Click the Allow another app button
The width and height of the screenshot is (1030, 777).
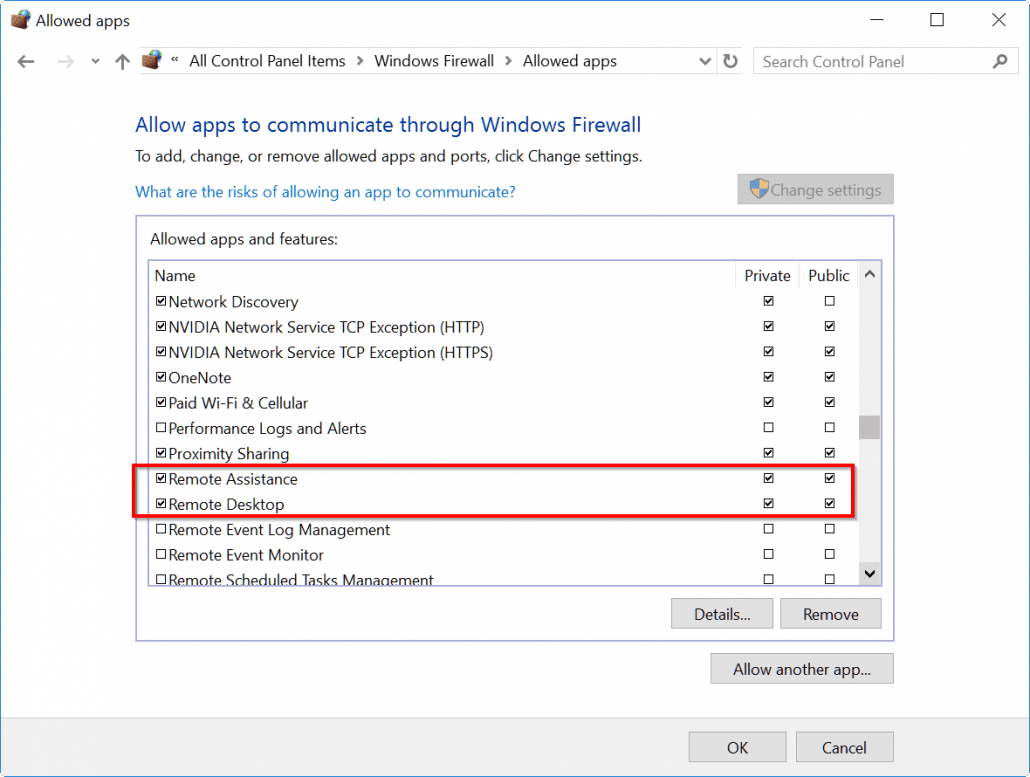pyautogui.click(x=801, y=668)
